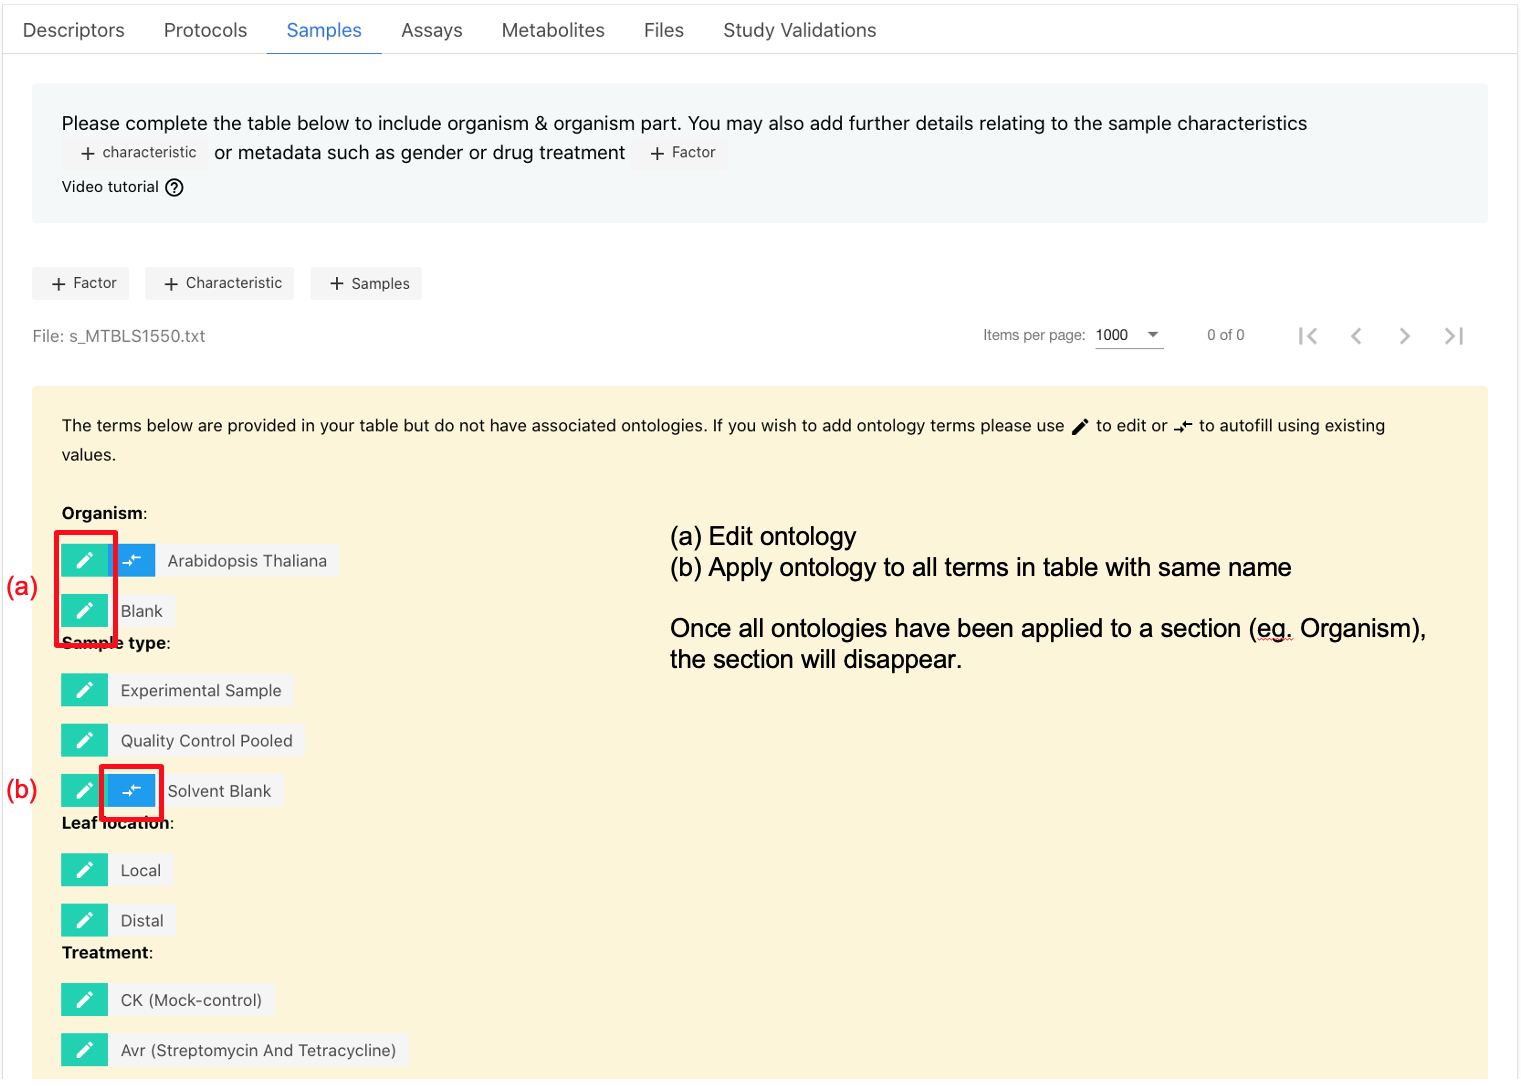This screenshot has width=1521, height=1086.
Task: Edit ontology for Arabidopsis Thaliana
Action: (84, 560)
